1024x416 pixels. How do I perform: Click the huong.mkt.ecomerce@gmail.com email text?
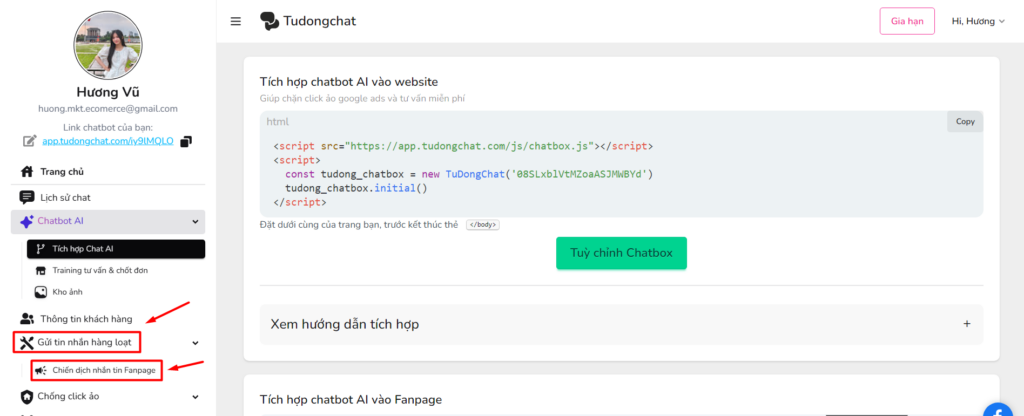click(x=108, y=108)
